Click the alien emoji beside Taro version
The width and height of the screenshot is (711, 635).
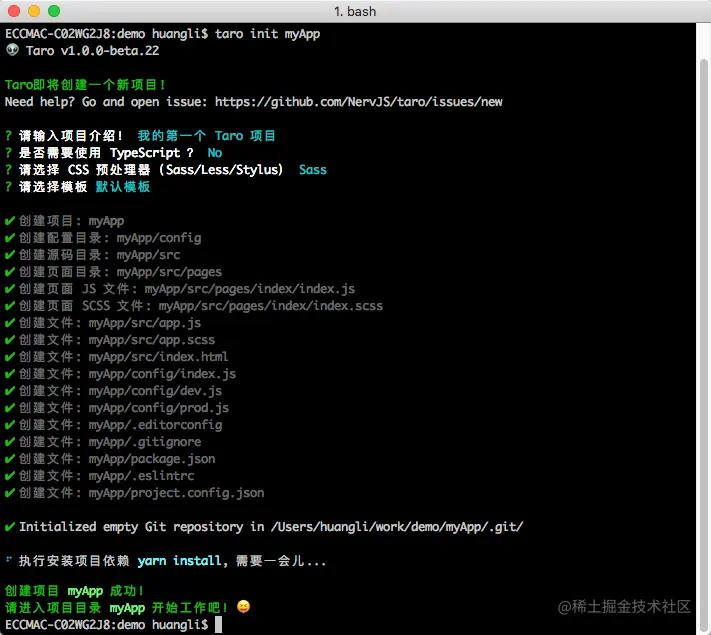point(12,50)
